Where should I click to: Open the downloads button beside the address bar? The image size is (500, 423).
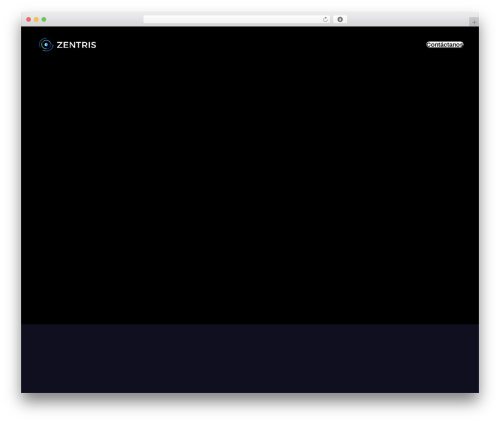point(340,19)
